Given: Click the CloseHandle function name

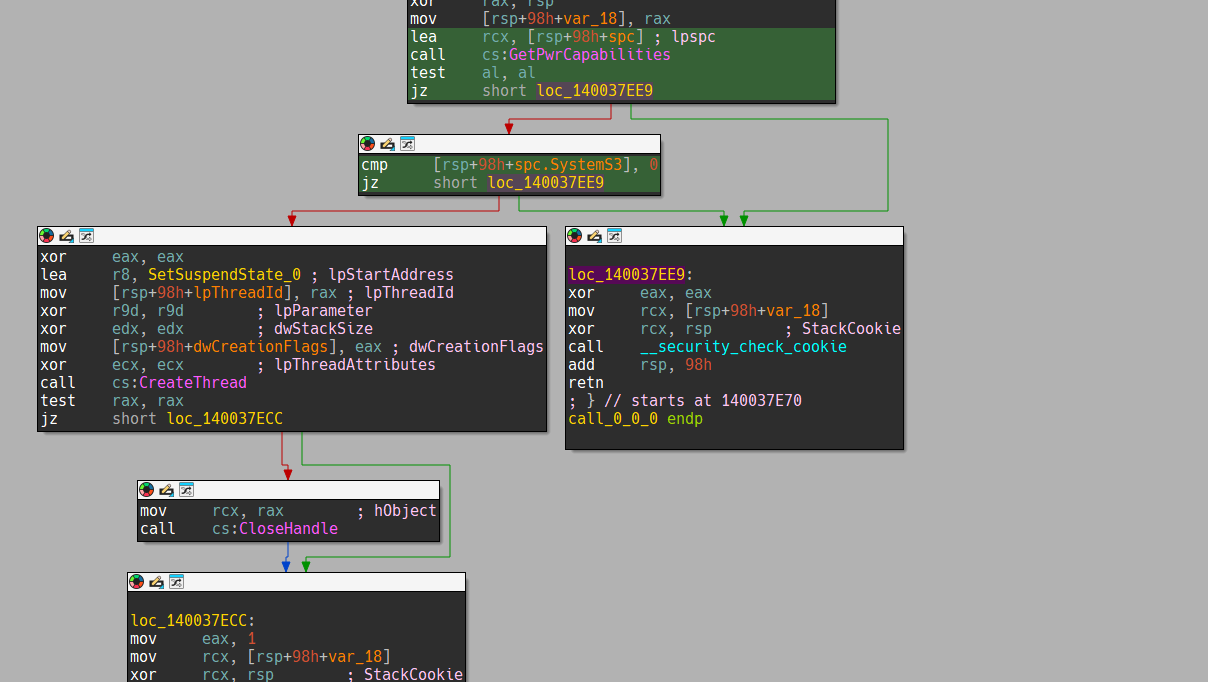Looking at the screenshot, I should (x=288, y=529).
